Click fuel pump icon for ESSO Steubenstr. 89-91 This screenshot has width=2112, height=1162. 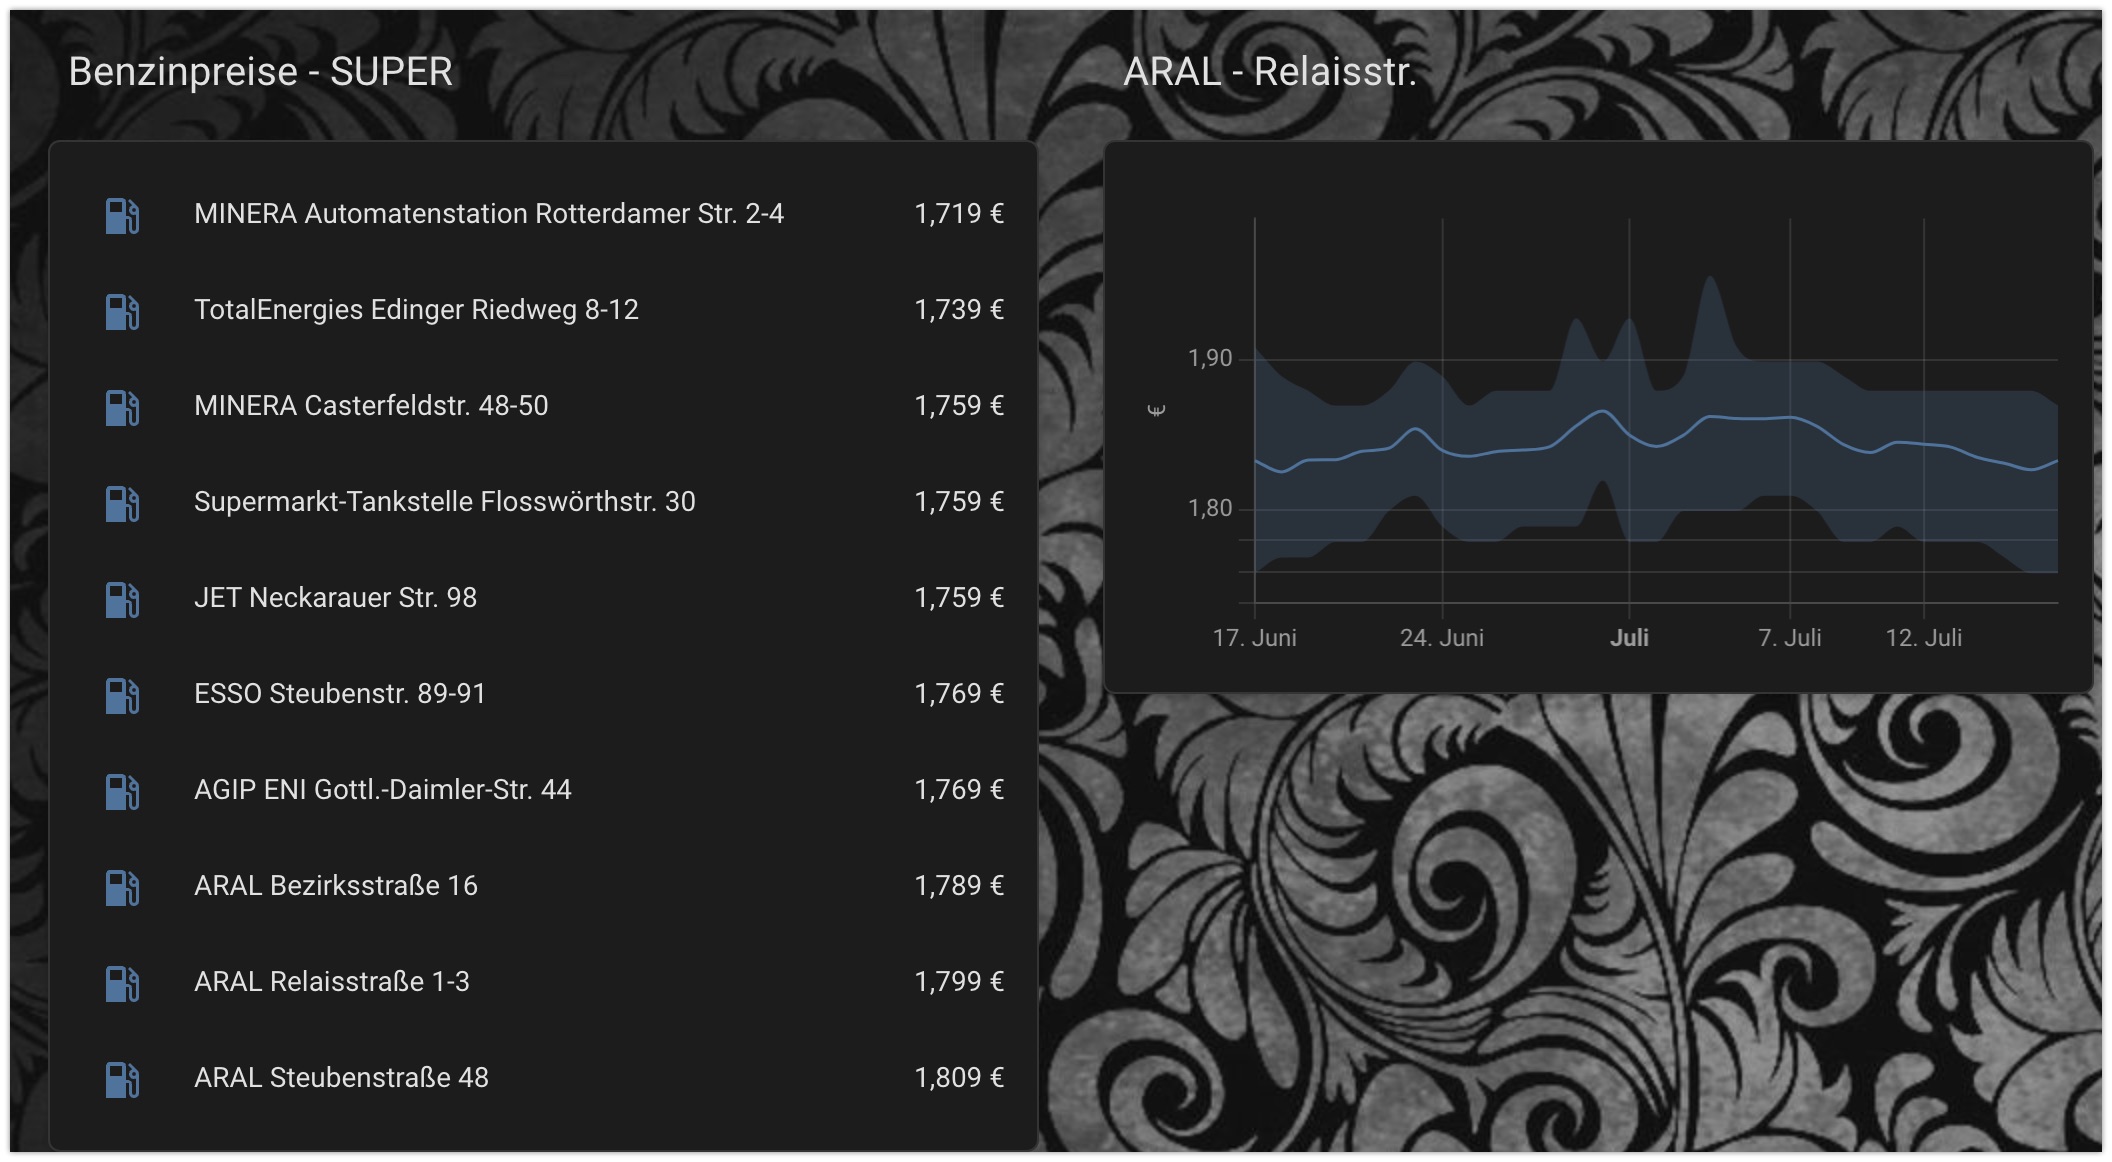point(122,695)
